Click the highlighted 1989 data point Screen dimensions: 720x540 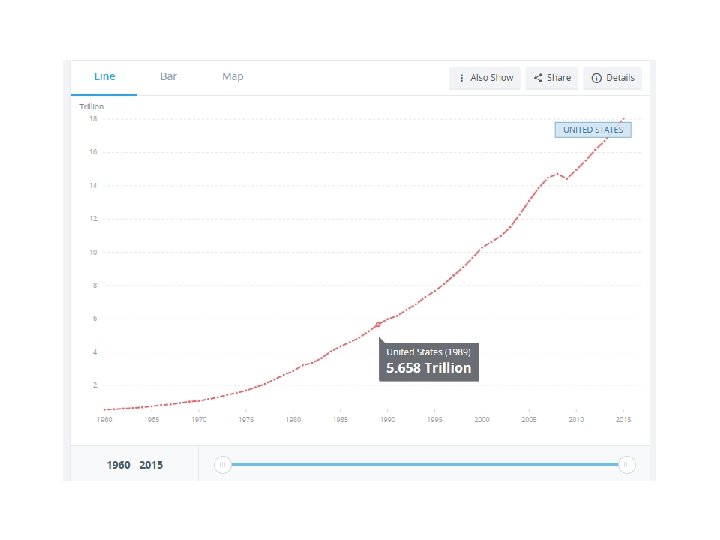[378, 324]
